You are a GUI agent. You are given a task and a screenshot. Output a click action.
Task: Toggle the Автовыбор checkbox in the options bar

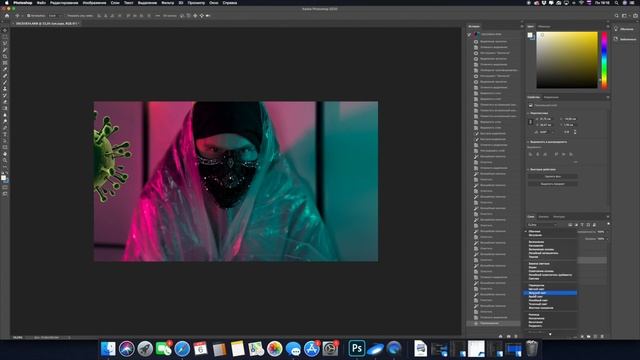pyautogui.click(x=29, y=16)
